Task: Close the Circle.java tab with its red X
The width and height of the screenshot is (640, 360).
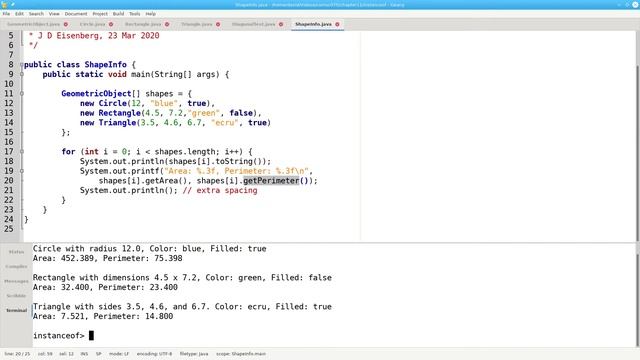Action: [111, 24]
